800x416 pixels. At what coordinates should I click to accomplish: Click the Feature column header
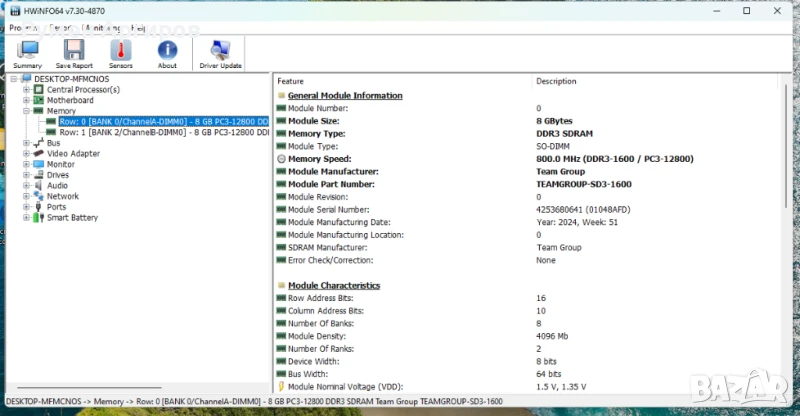coord(292,81)
